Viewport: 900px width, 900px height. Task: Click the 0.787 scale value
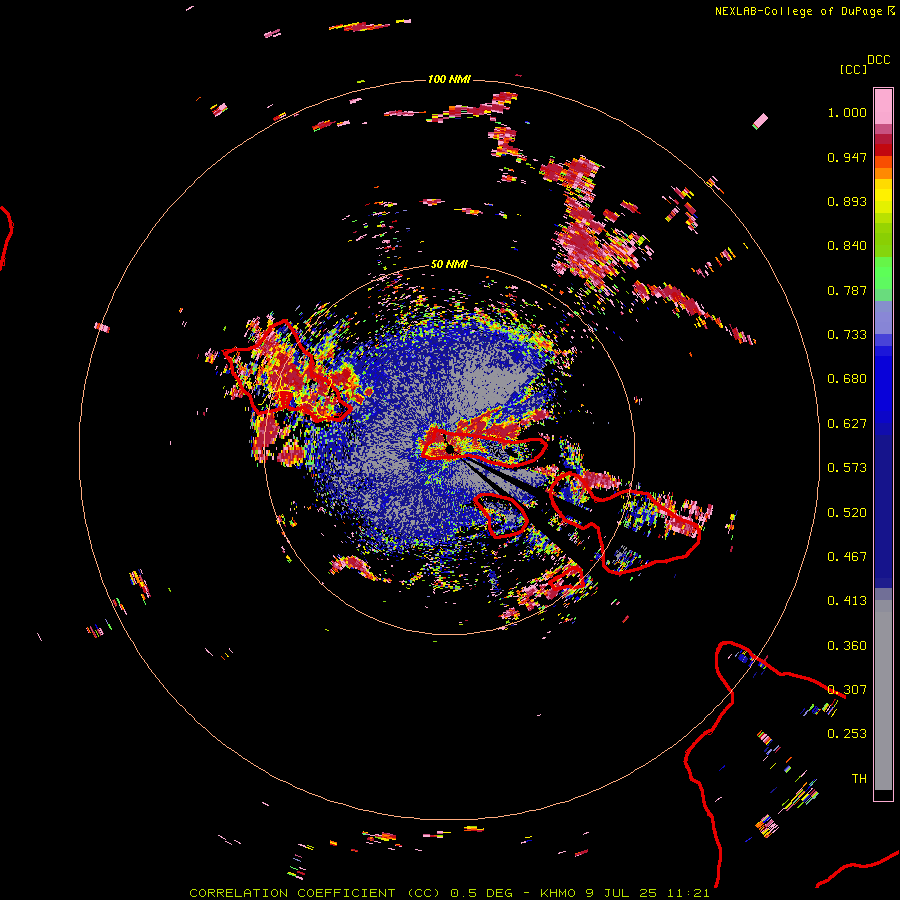847,290
